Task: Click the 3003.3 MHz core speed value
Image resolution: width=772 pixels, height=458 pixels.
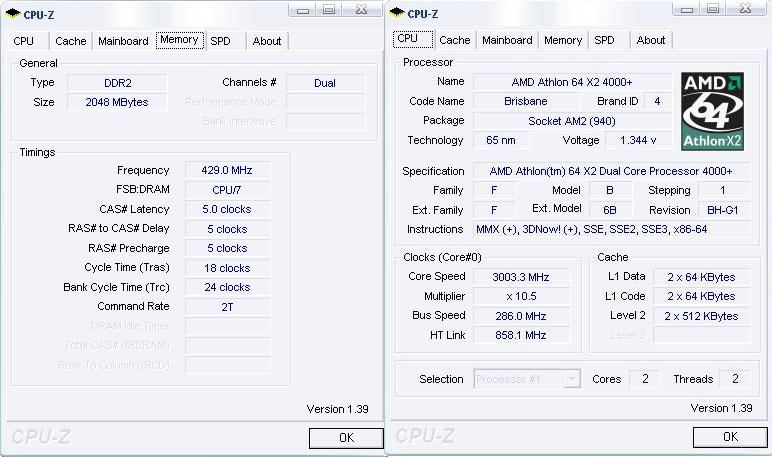Action: point(521,277)
